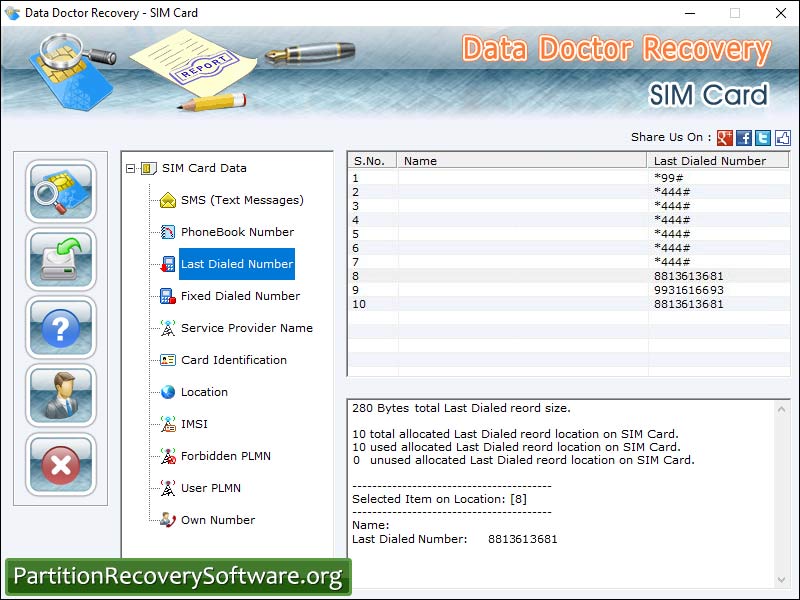Click the Forbidden PLMN tower icon
Image resolution: width=800 pixels, height=600 pixels.
pos(168,456)
